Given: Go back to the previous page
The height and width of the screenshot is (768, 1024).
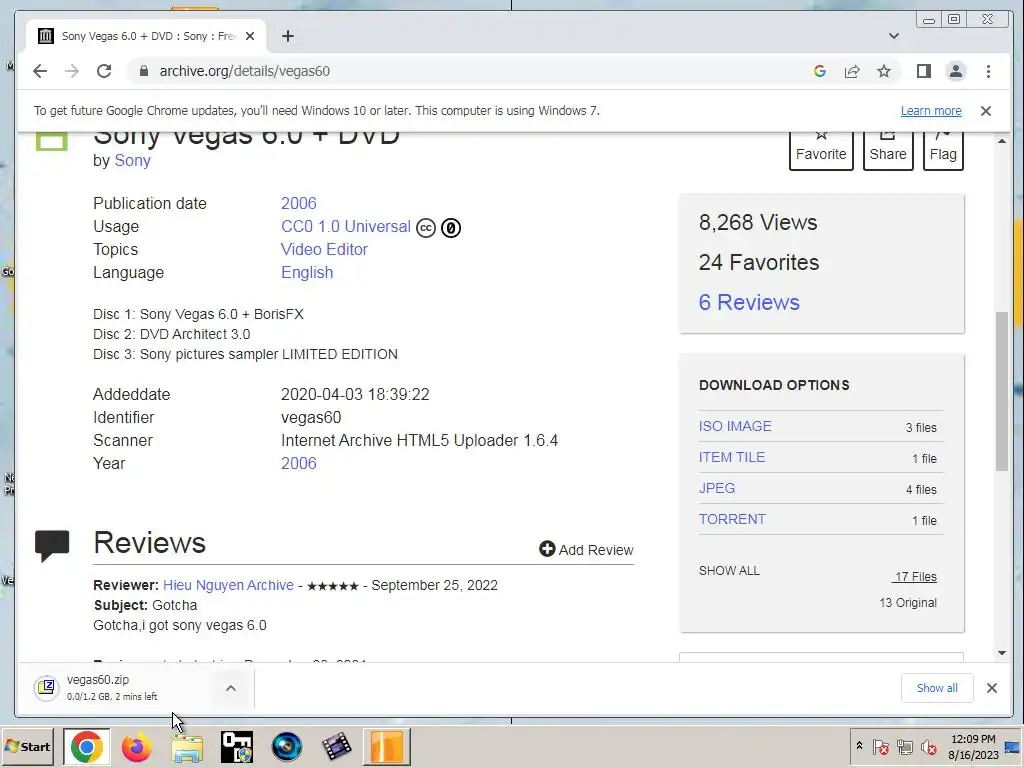Looking at the screenshot, I should pyautogui.click(x=40, y=71).
